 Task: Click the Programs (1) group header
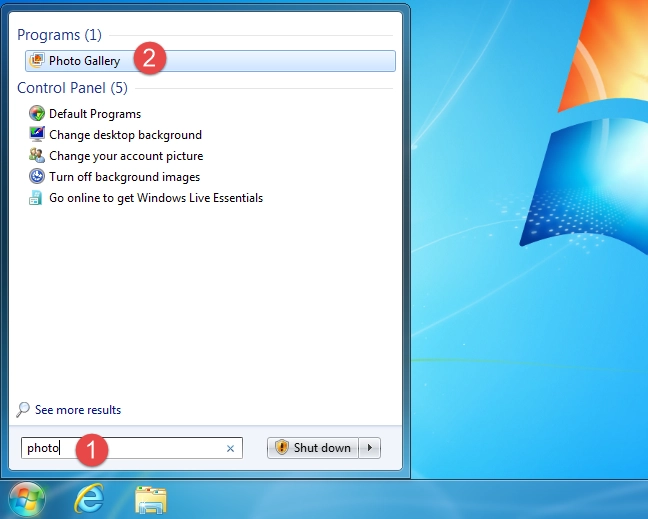[x=60, y=35]
